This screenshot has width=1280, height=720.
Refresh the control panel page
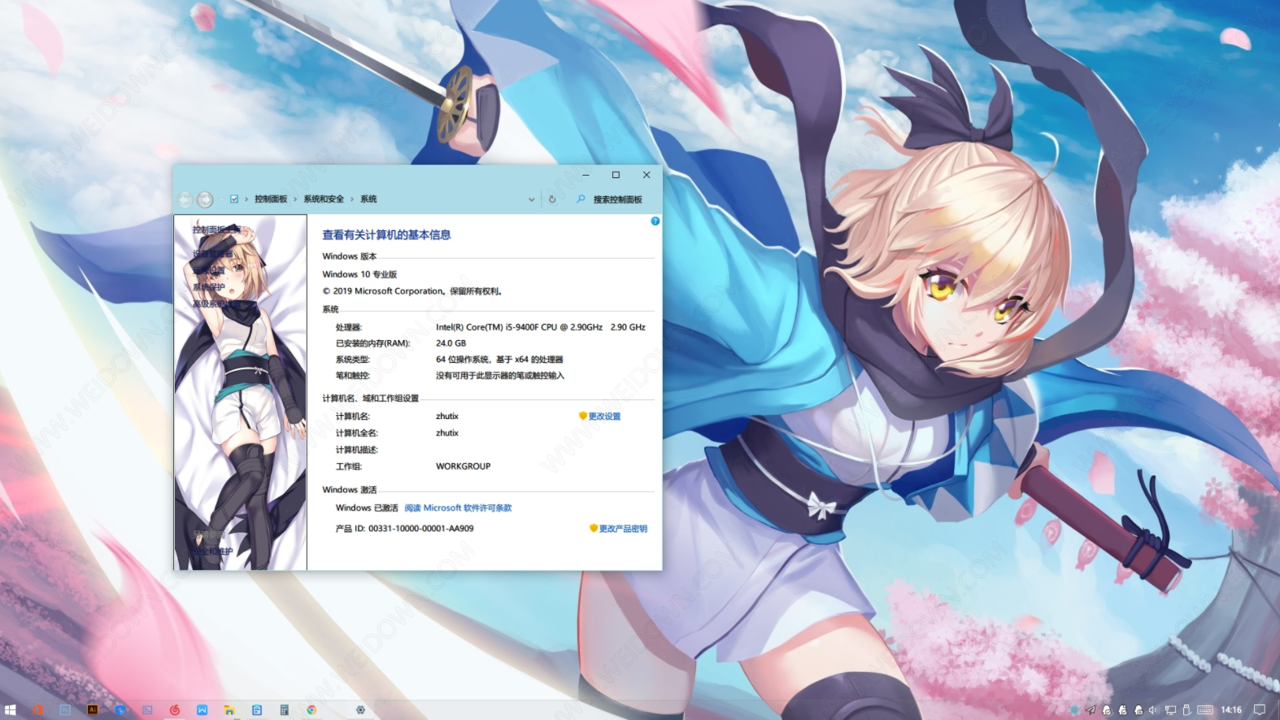(x=552, y=199)
